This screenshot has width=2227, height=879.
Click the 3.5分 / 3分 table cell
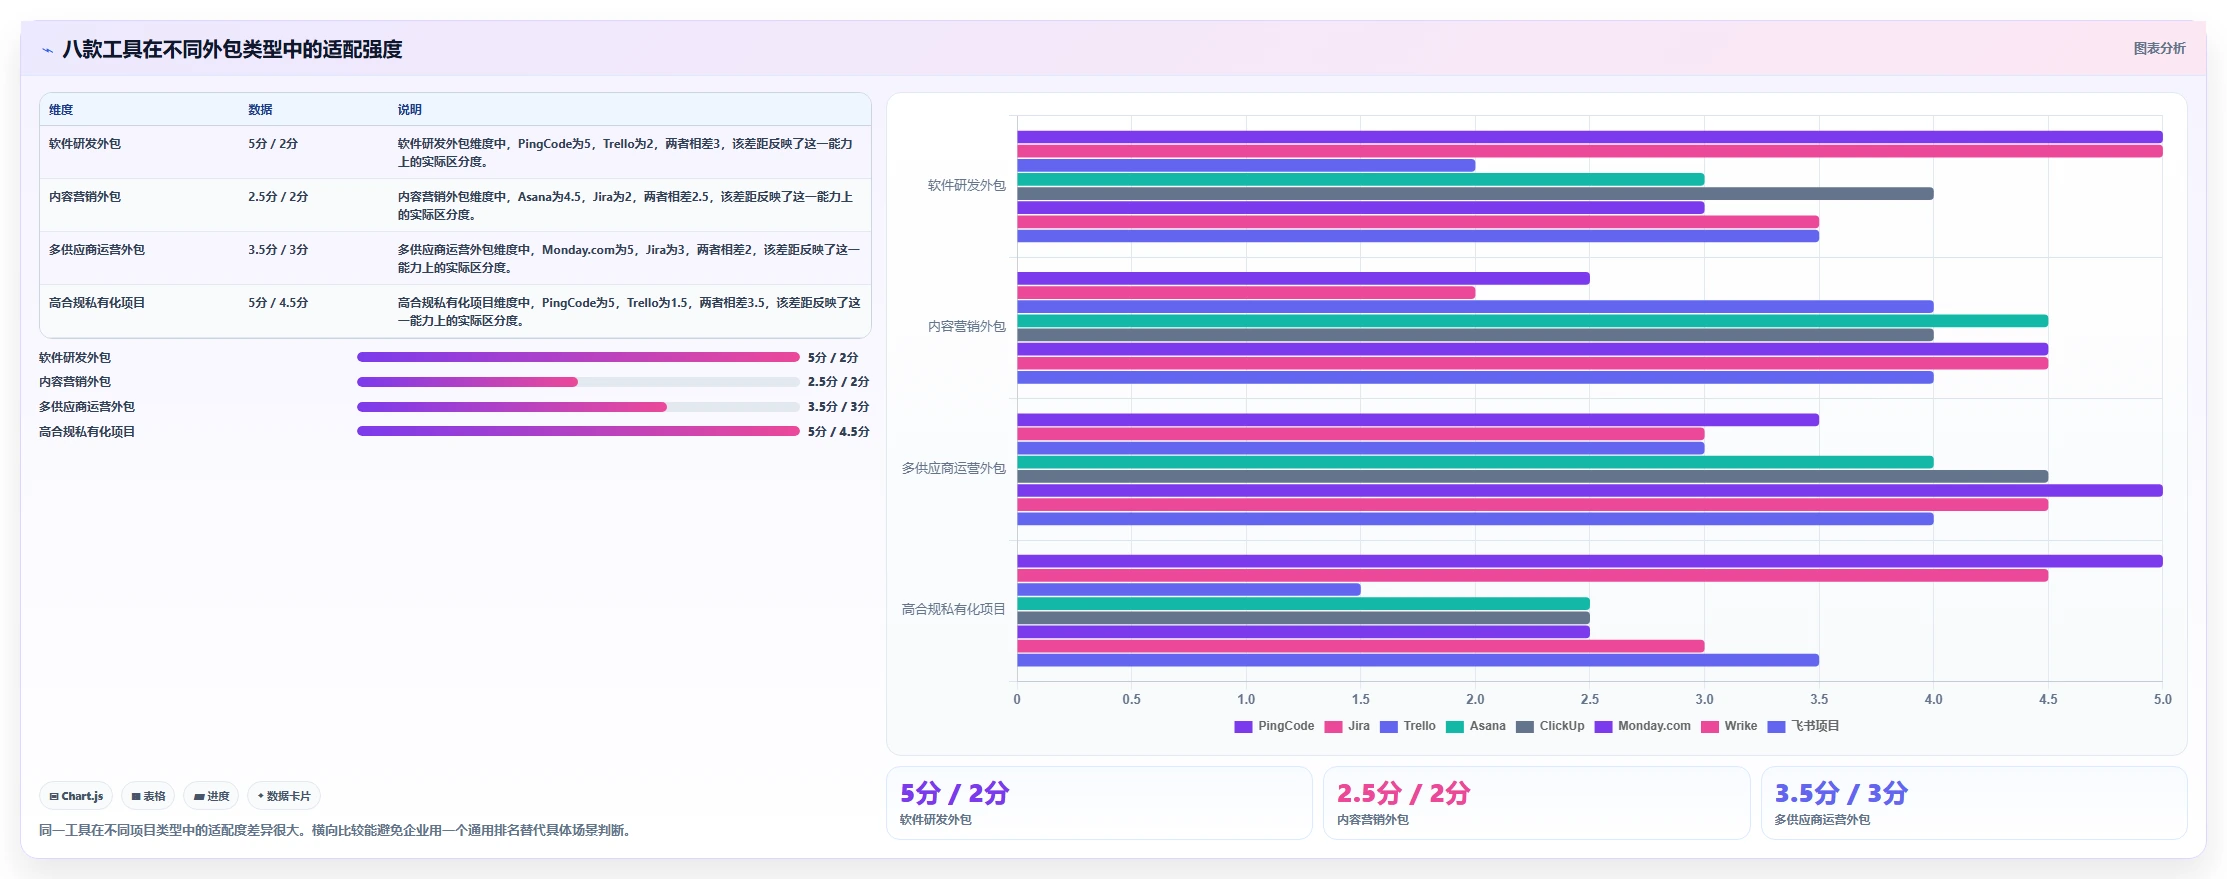point(278,250)
